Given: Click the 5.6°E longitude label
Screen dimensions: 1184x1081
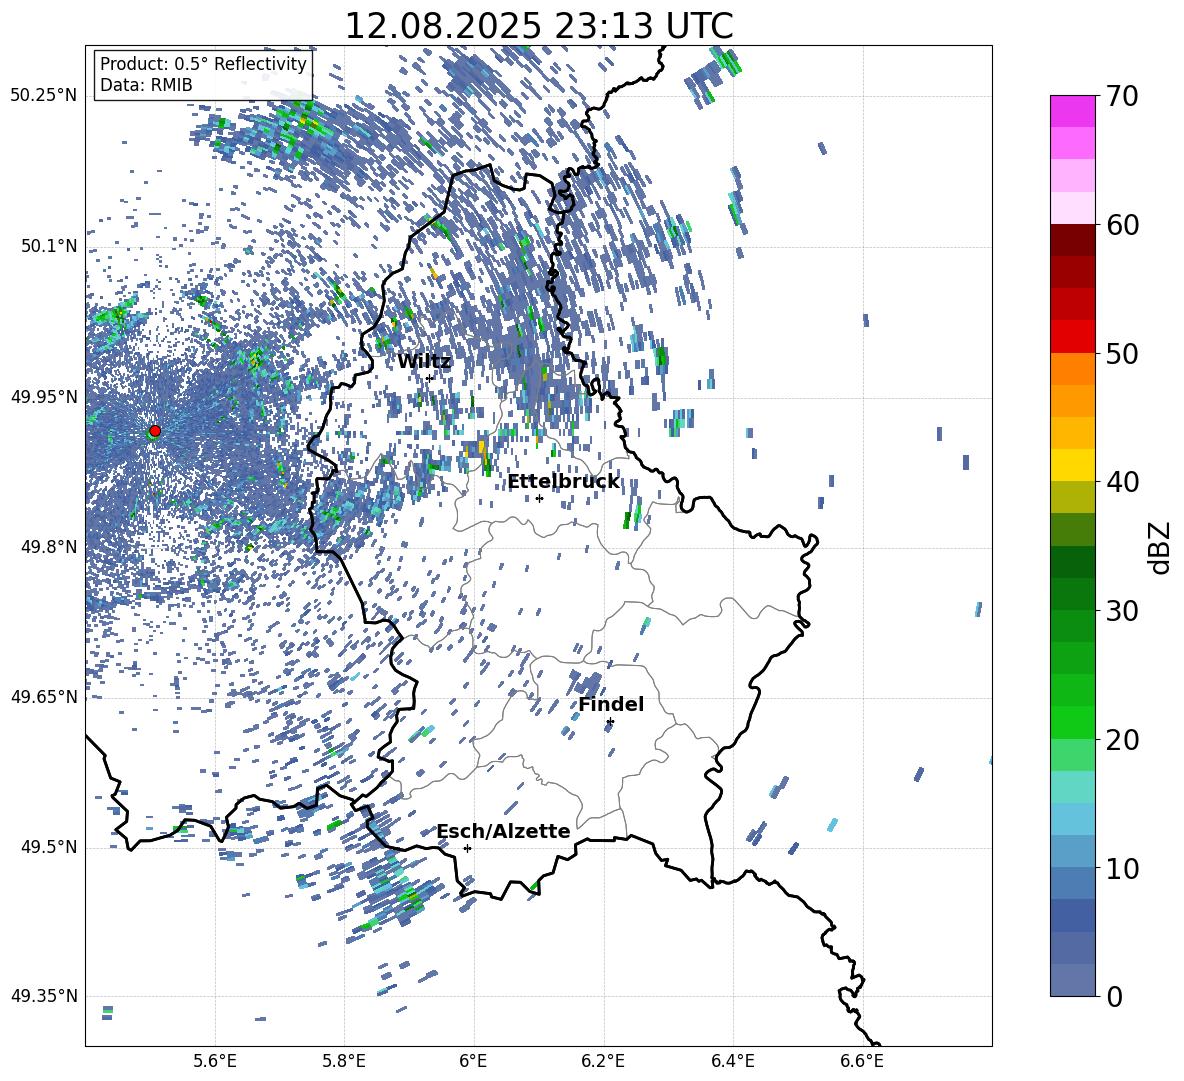Looking at the screenshot, I should pos(215,1061).
